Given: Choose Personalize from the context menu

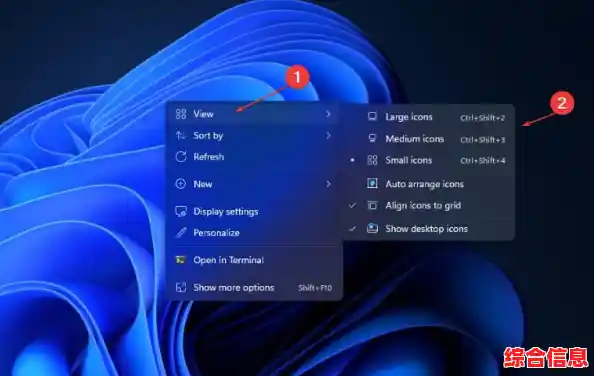Looking at the screenshot, I should (x=254, y=232).
